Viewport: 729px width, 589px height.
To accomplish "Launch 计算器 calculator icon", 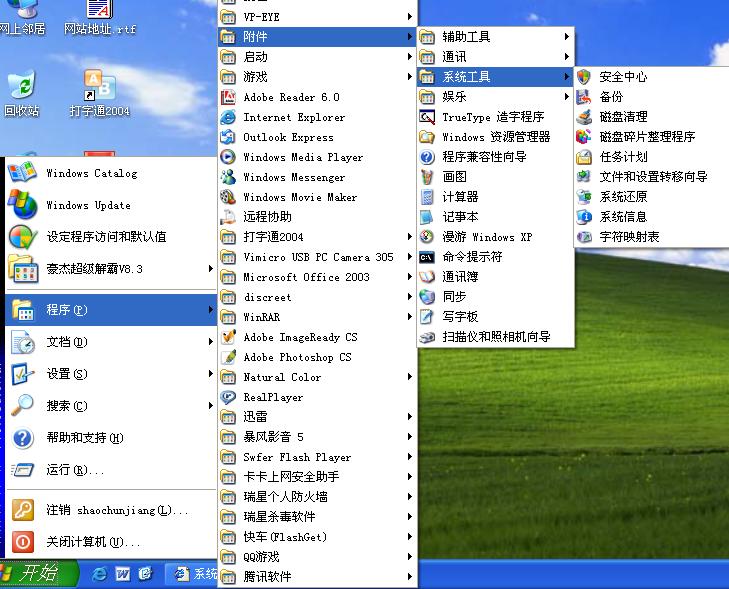I will (427, 197).
